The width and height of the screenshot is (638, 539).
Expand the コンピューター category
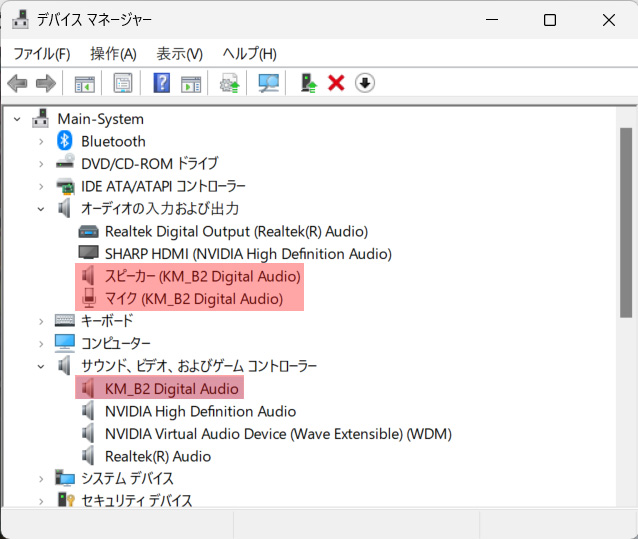[x=41, y=344]
